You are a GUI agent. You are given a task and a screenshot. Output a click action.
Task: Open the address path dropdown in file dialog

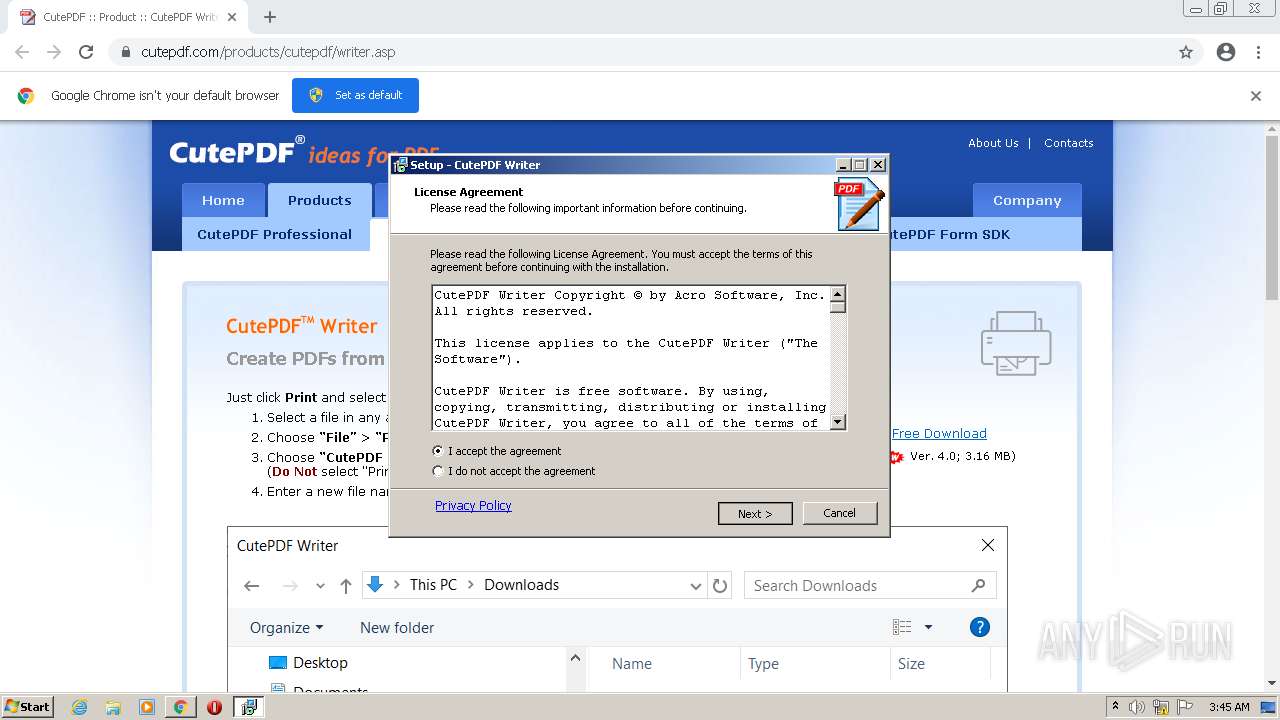coord(696,586)
